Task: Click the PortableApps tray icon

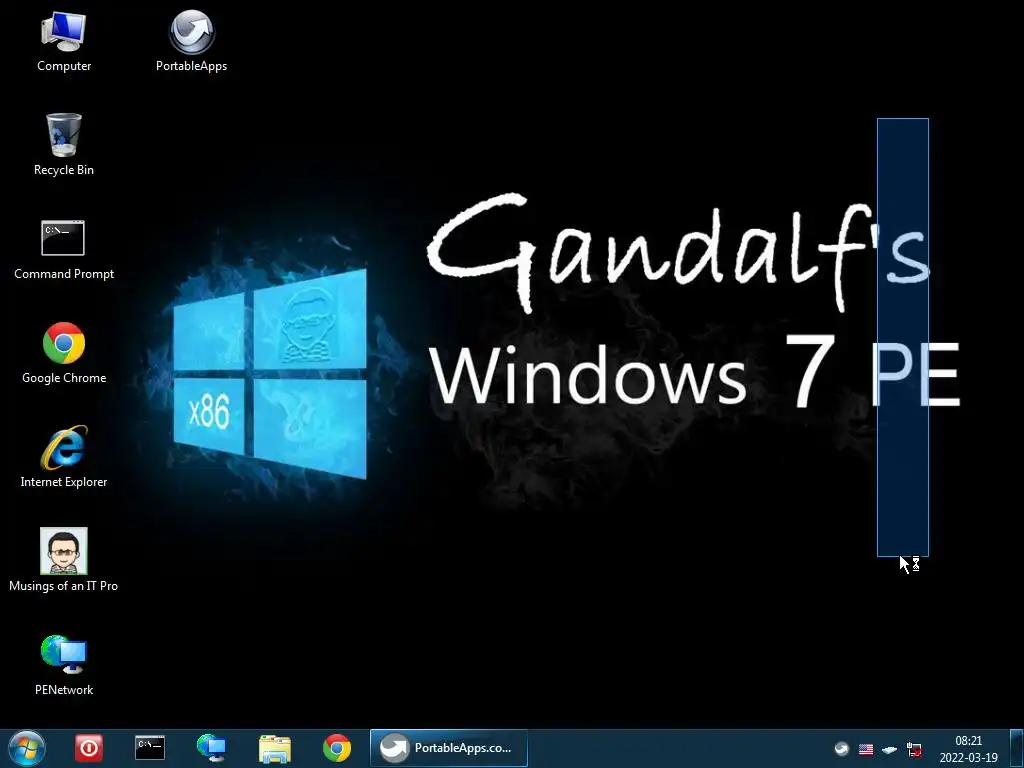Action: pos(842,748)
